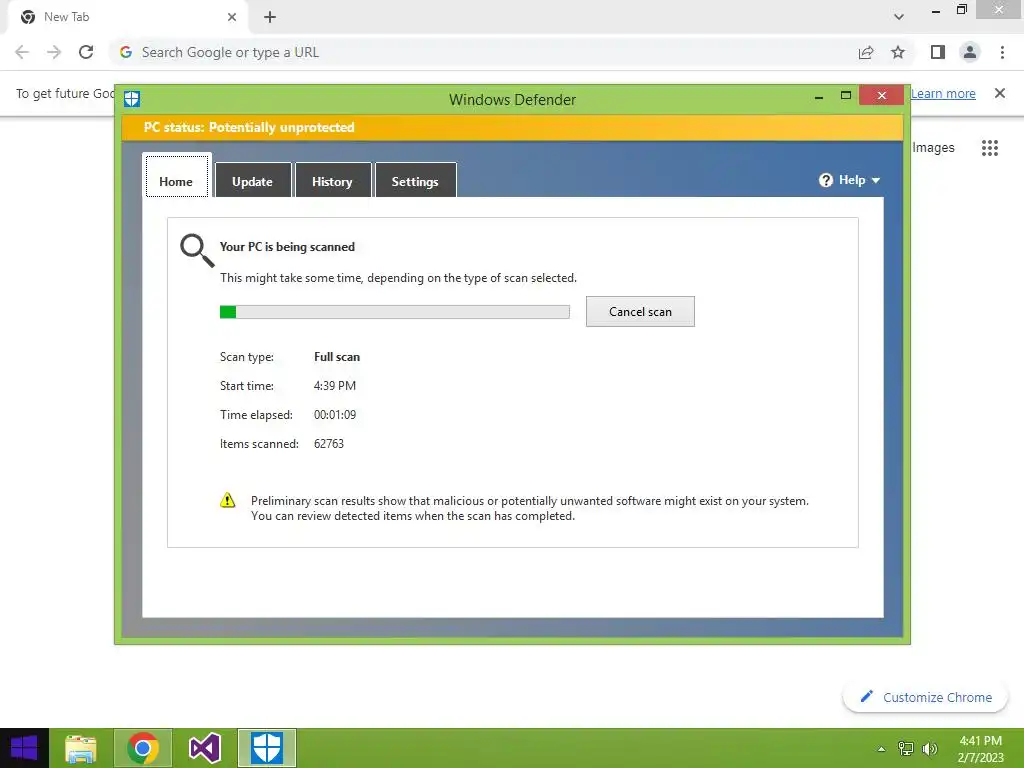Reload the Chrome page
Viewport: 1024px width, 768px height.
click(x=86, y=52)
